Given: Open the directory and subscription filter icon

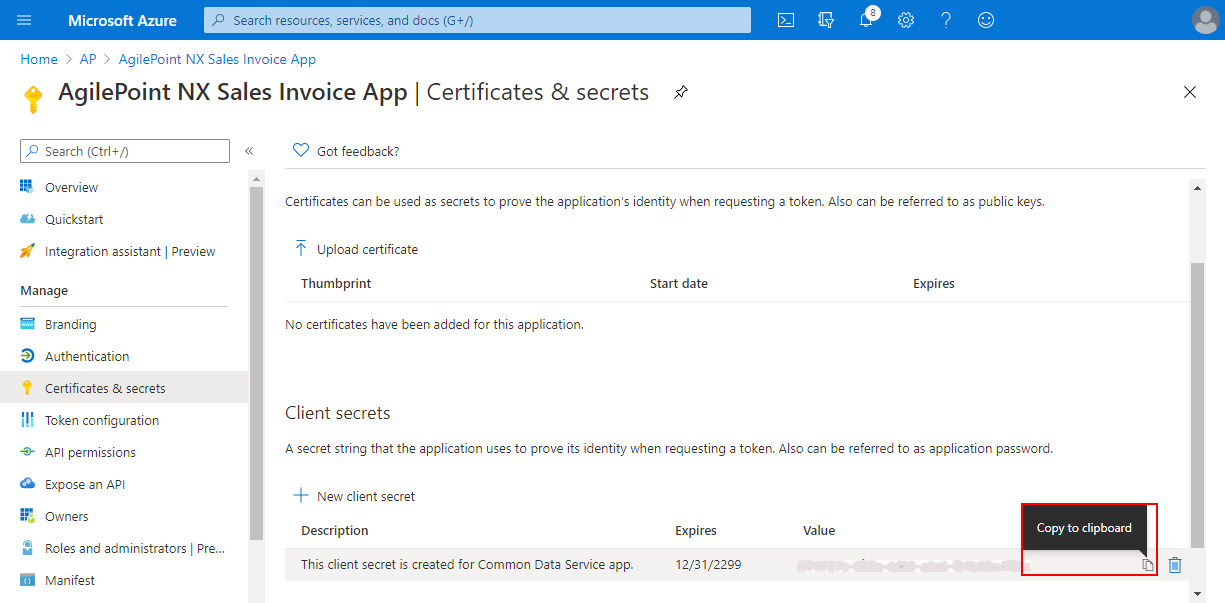Looking at the screenshot, I should tap(826, 20).
